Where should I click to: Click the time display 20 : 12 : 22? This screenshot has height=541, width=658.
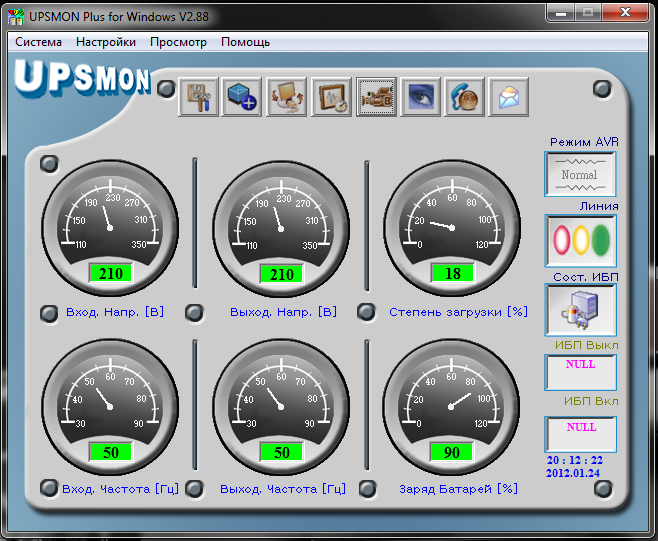click(x=574, y=460)
